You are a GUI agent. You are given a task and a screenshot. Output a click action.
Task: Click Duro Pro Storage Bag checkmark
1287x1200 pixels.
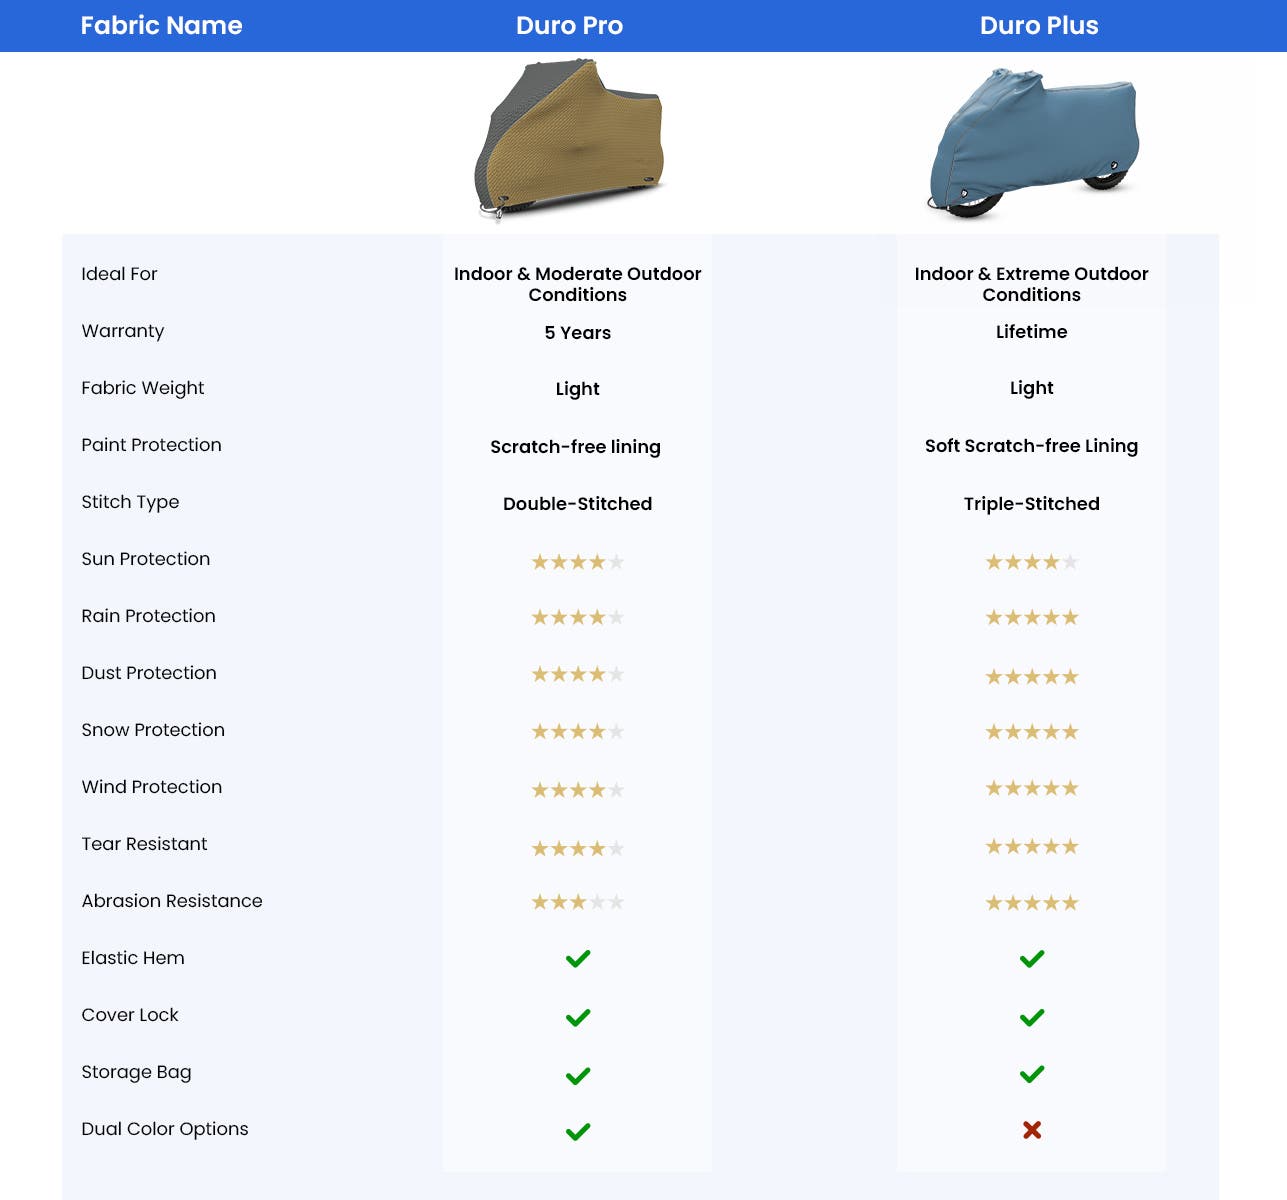[x=578, y=1076]
